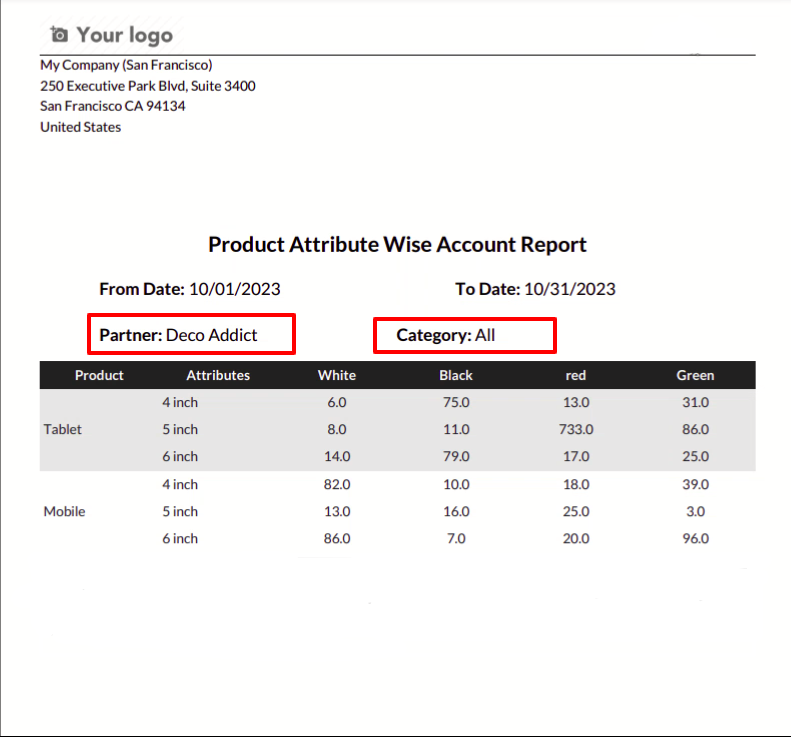Click the Tablet 4 inch attribute cell
Viewport: 791px width, 737px height.
pyautogui.click(x=180, y=403)
